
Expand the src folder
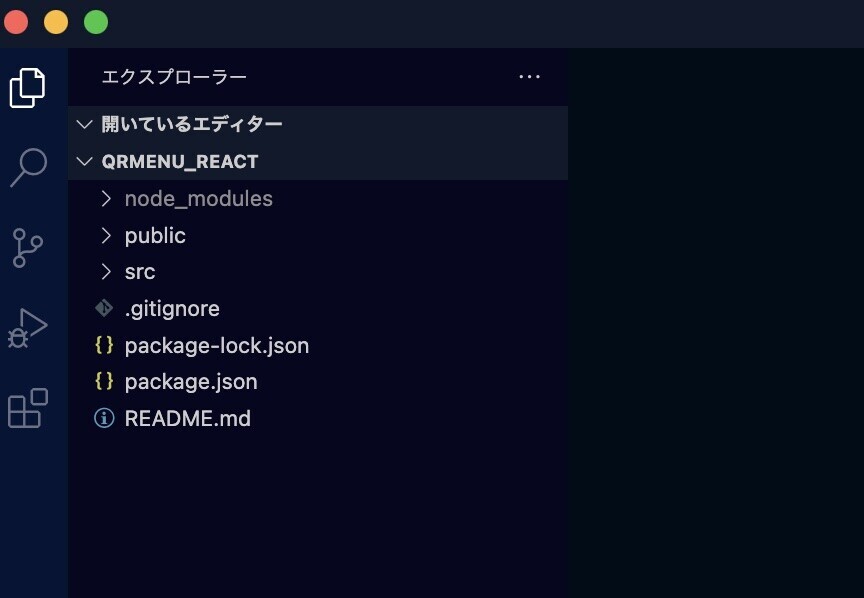point(106,271)
